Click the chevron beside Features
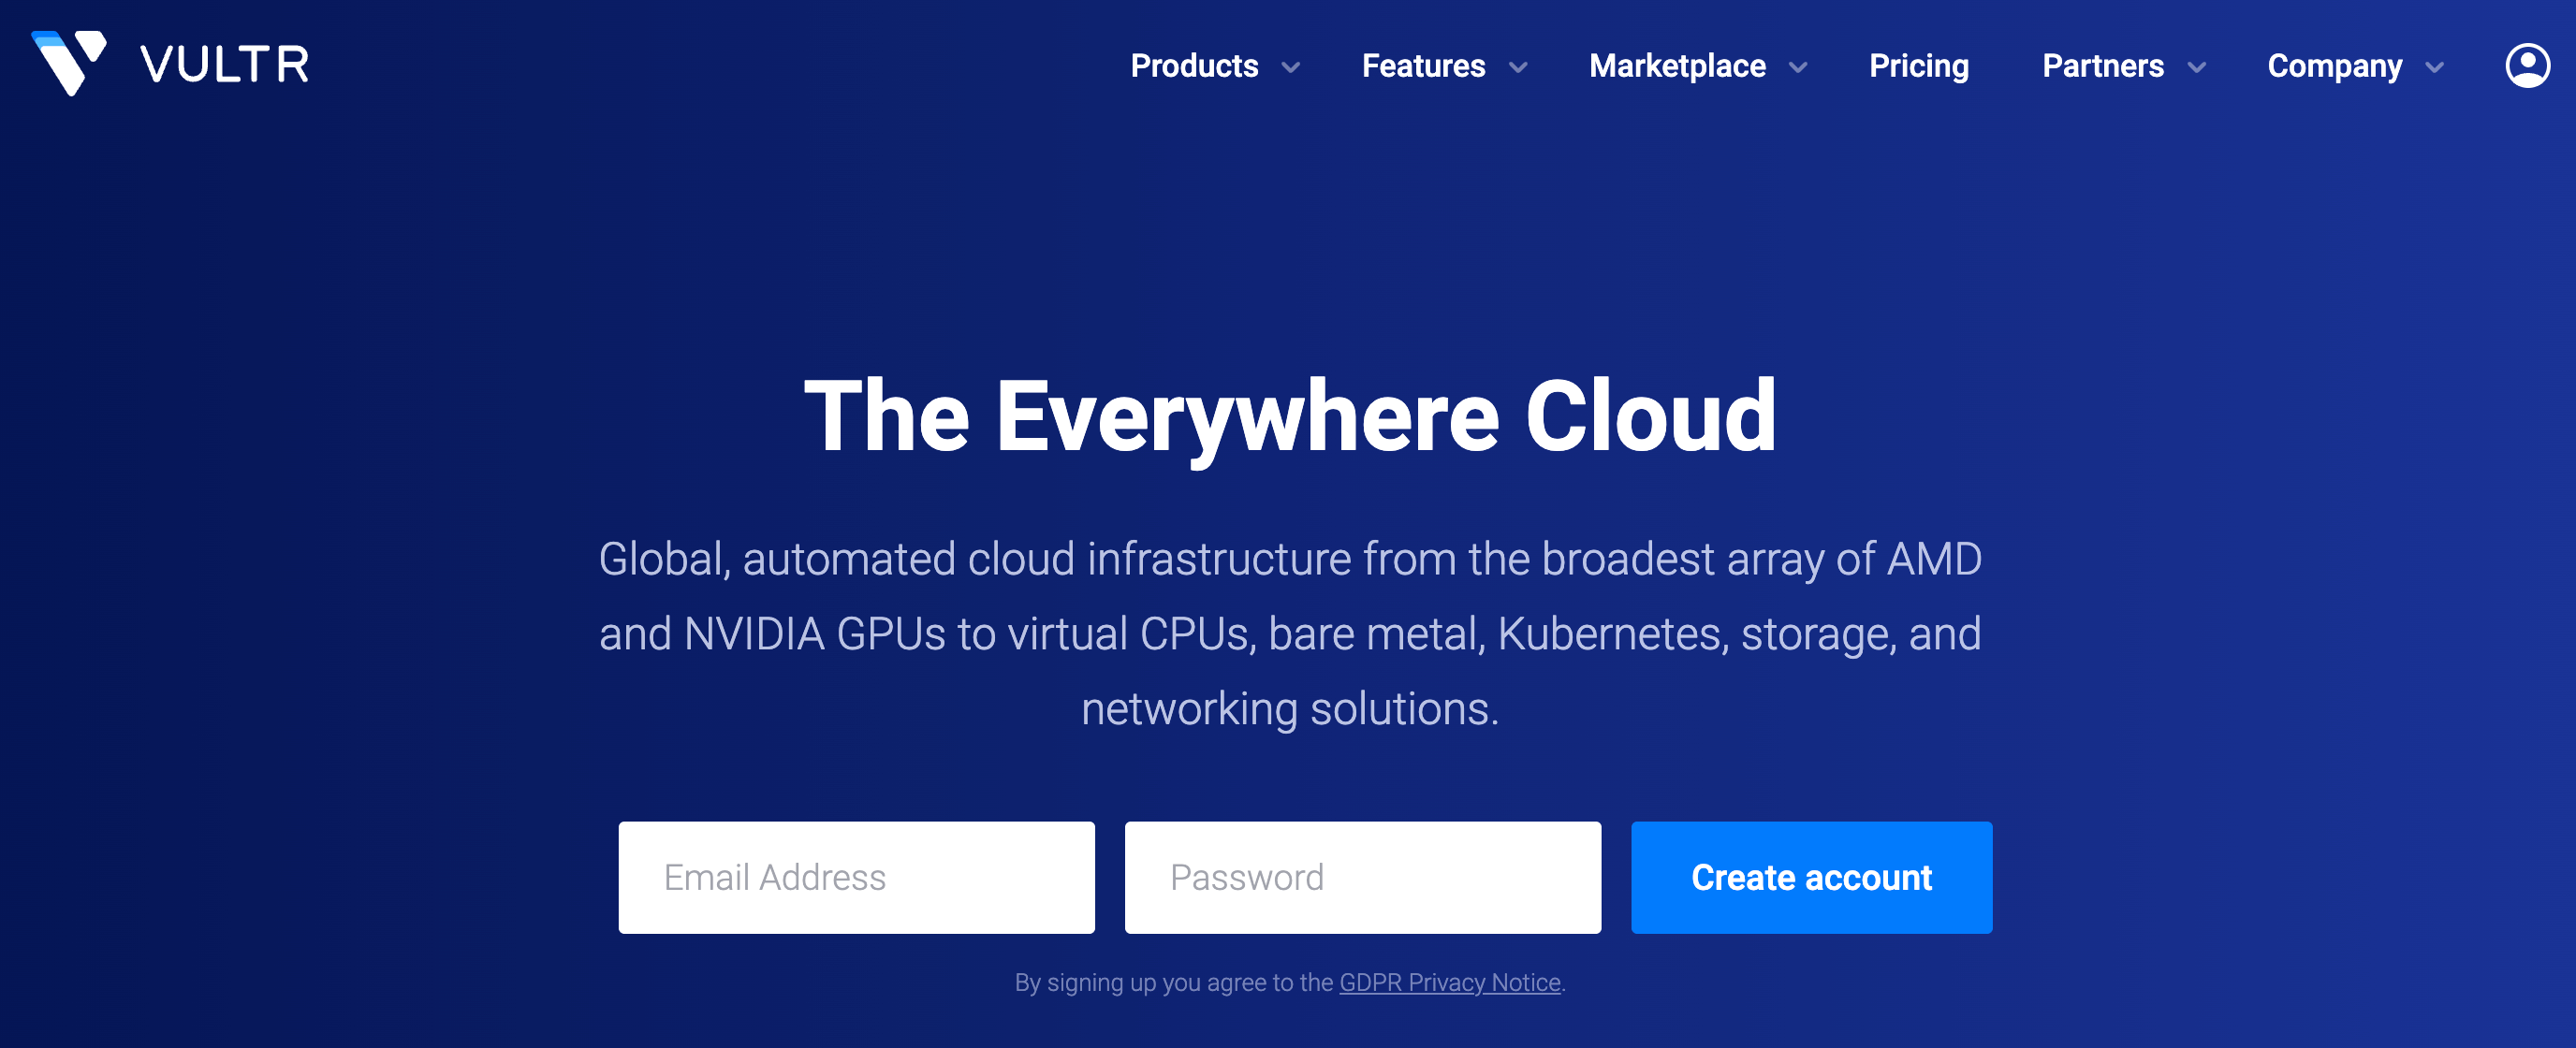Viewport: 2576px width, 1048px height. pyautogui.click(x=1520, y=68)
